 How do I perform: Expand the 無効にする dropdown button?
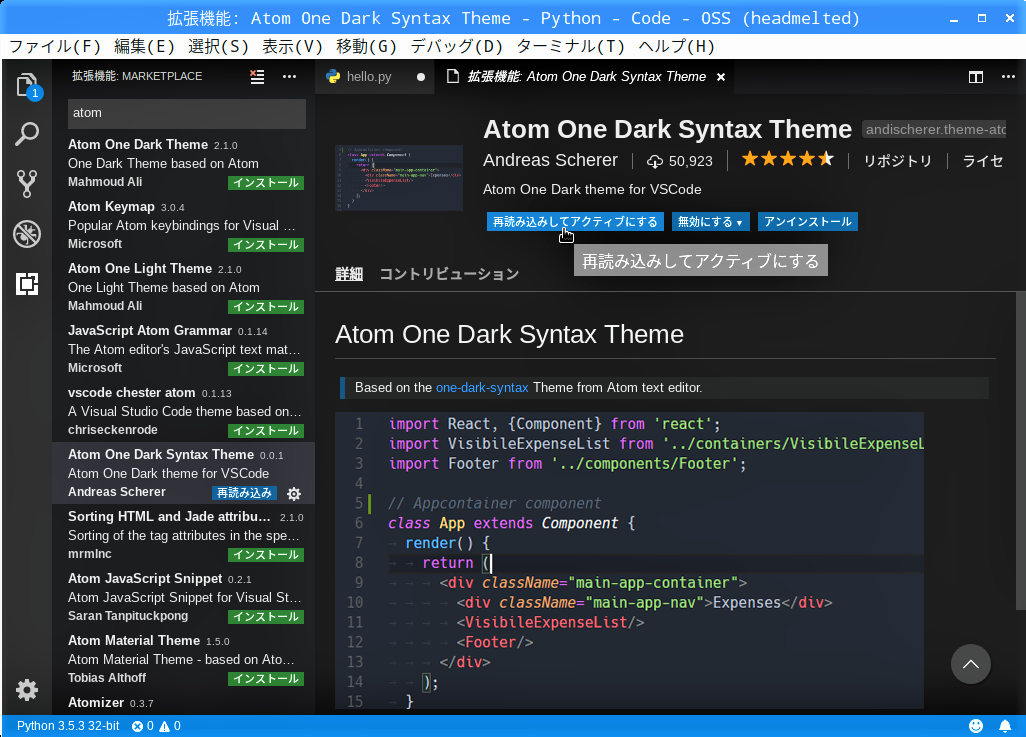pyautogui.click(x=710, y=222)
